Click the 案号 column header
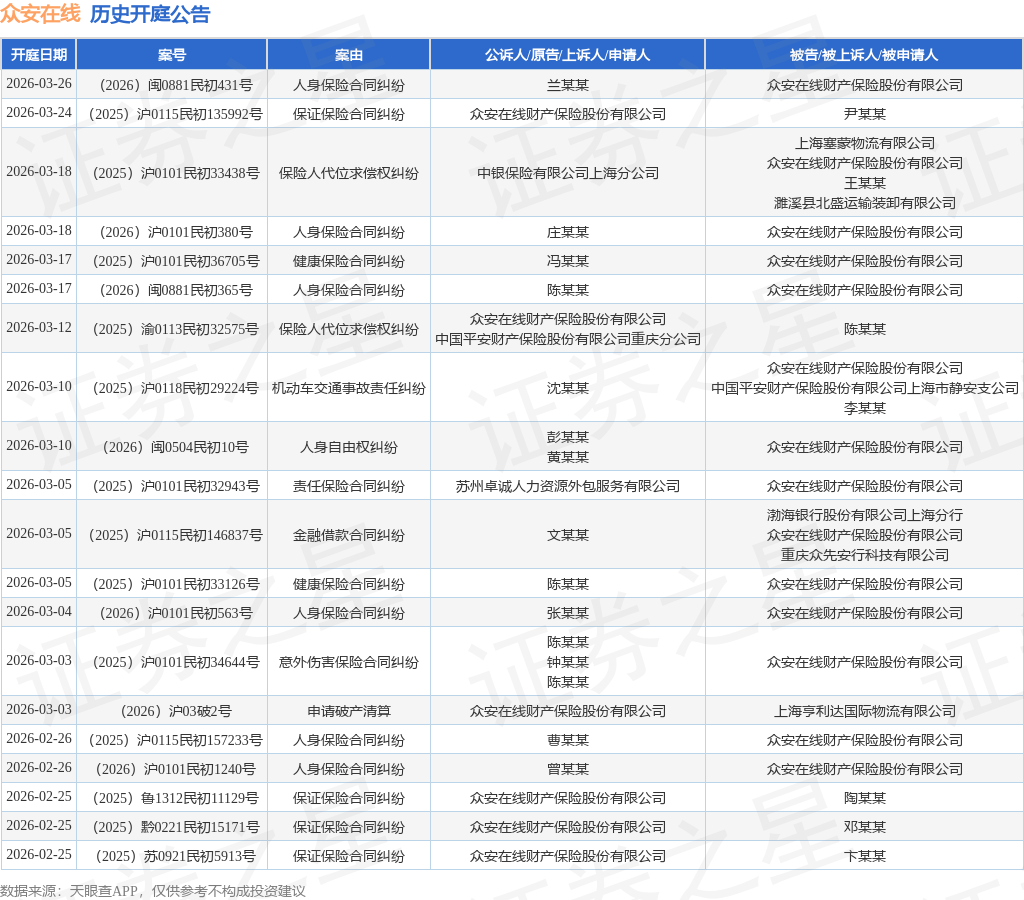The width and height of the screenshot is (1024, 900). click(172, 55)
